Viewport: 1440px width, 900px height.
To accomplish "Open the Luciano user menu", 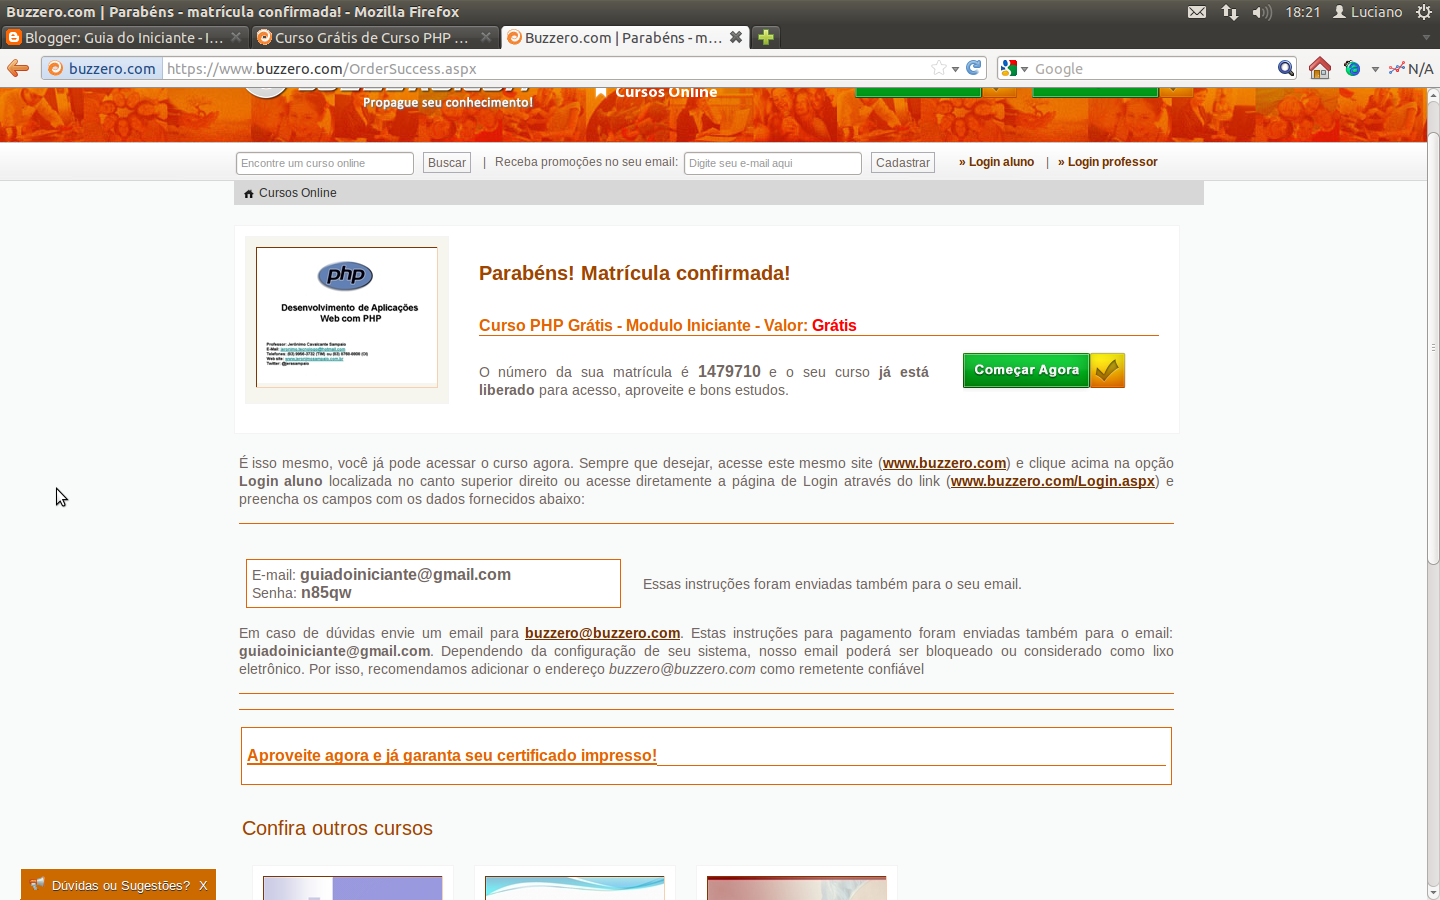I will coord(1368,12).
